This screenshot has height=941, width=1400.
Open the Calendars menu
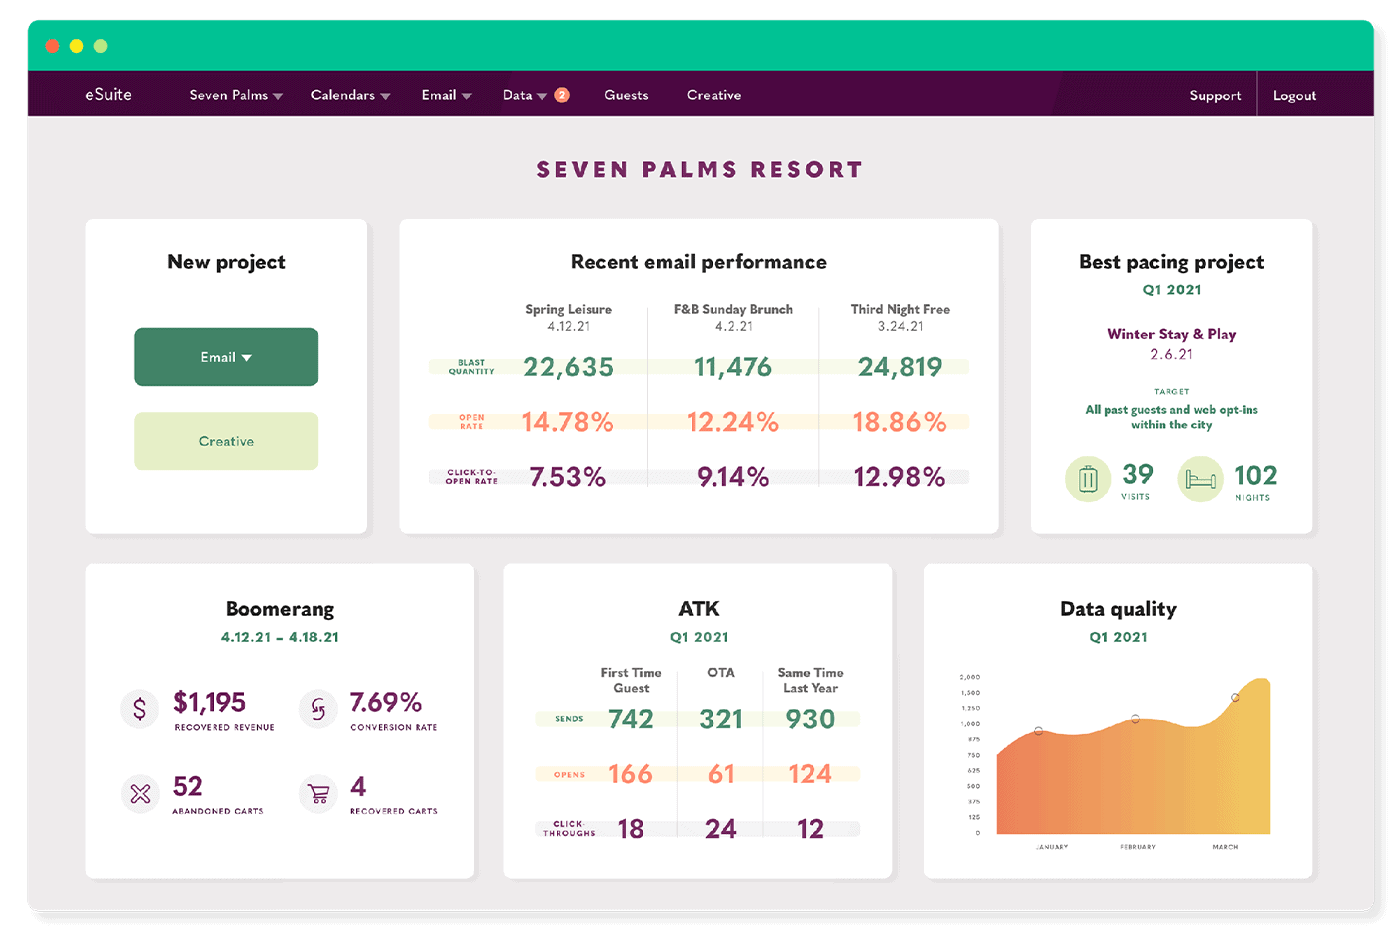click(343, 95)
